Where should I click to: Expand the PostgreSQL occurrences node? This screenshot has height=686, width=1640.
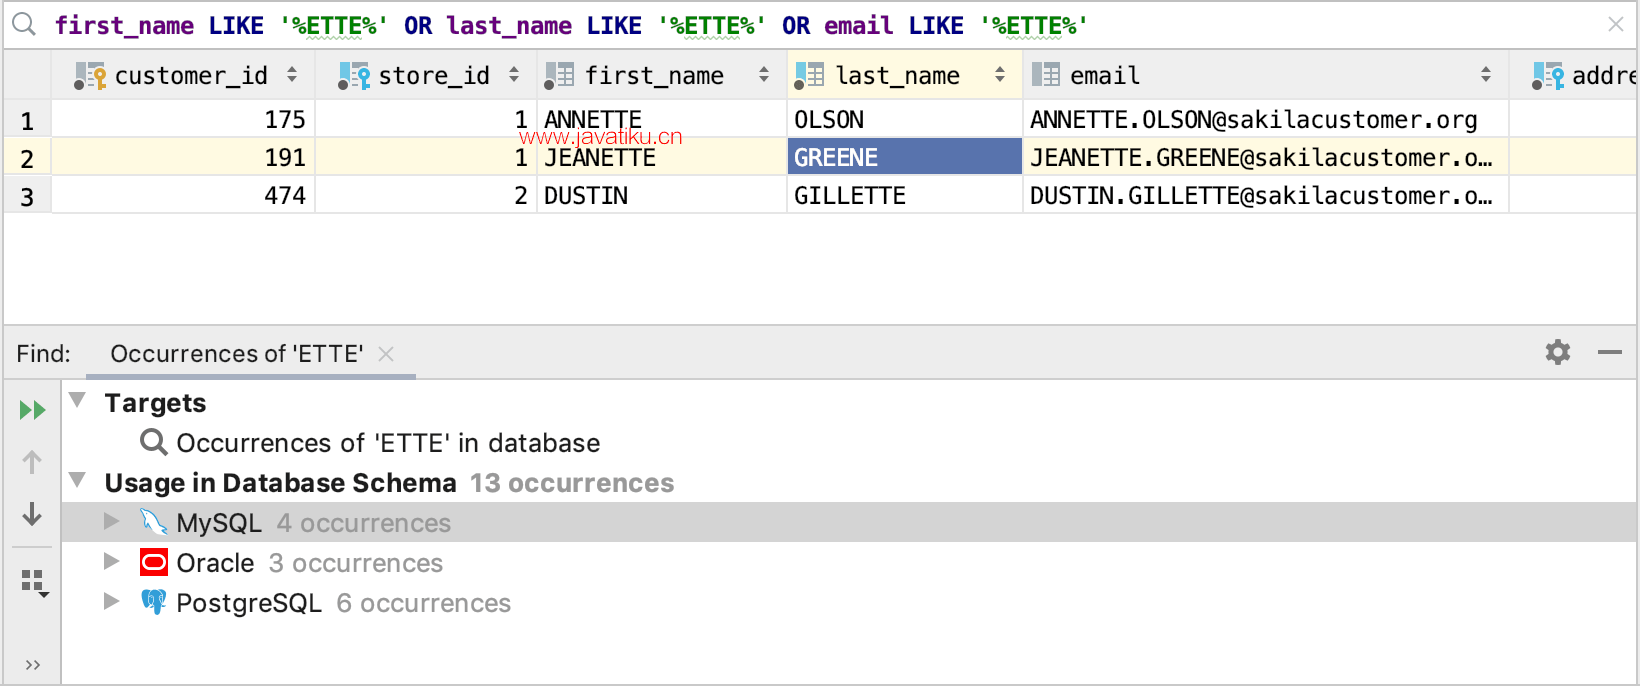pos(112,601)
